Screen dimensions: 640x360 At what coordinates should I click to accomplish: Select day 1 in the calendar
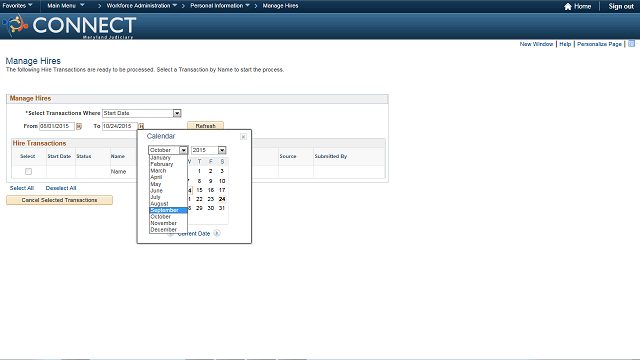coord(199,171)
